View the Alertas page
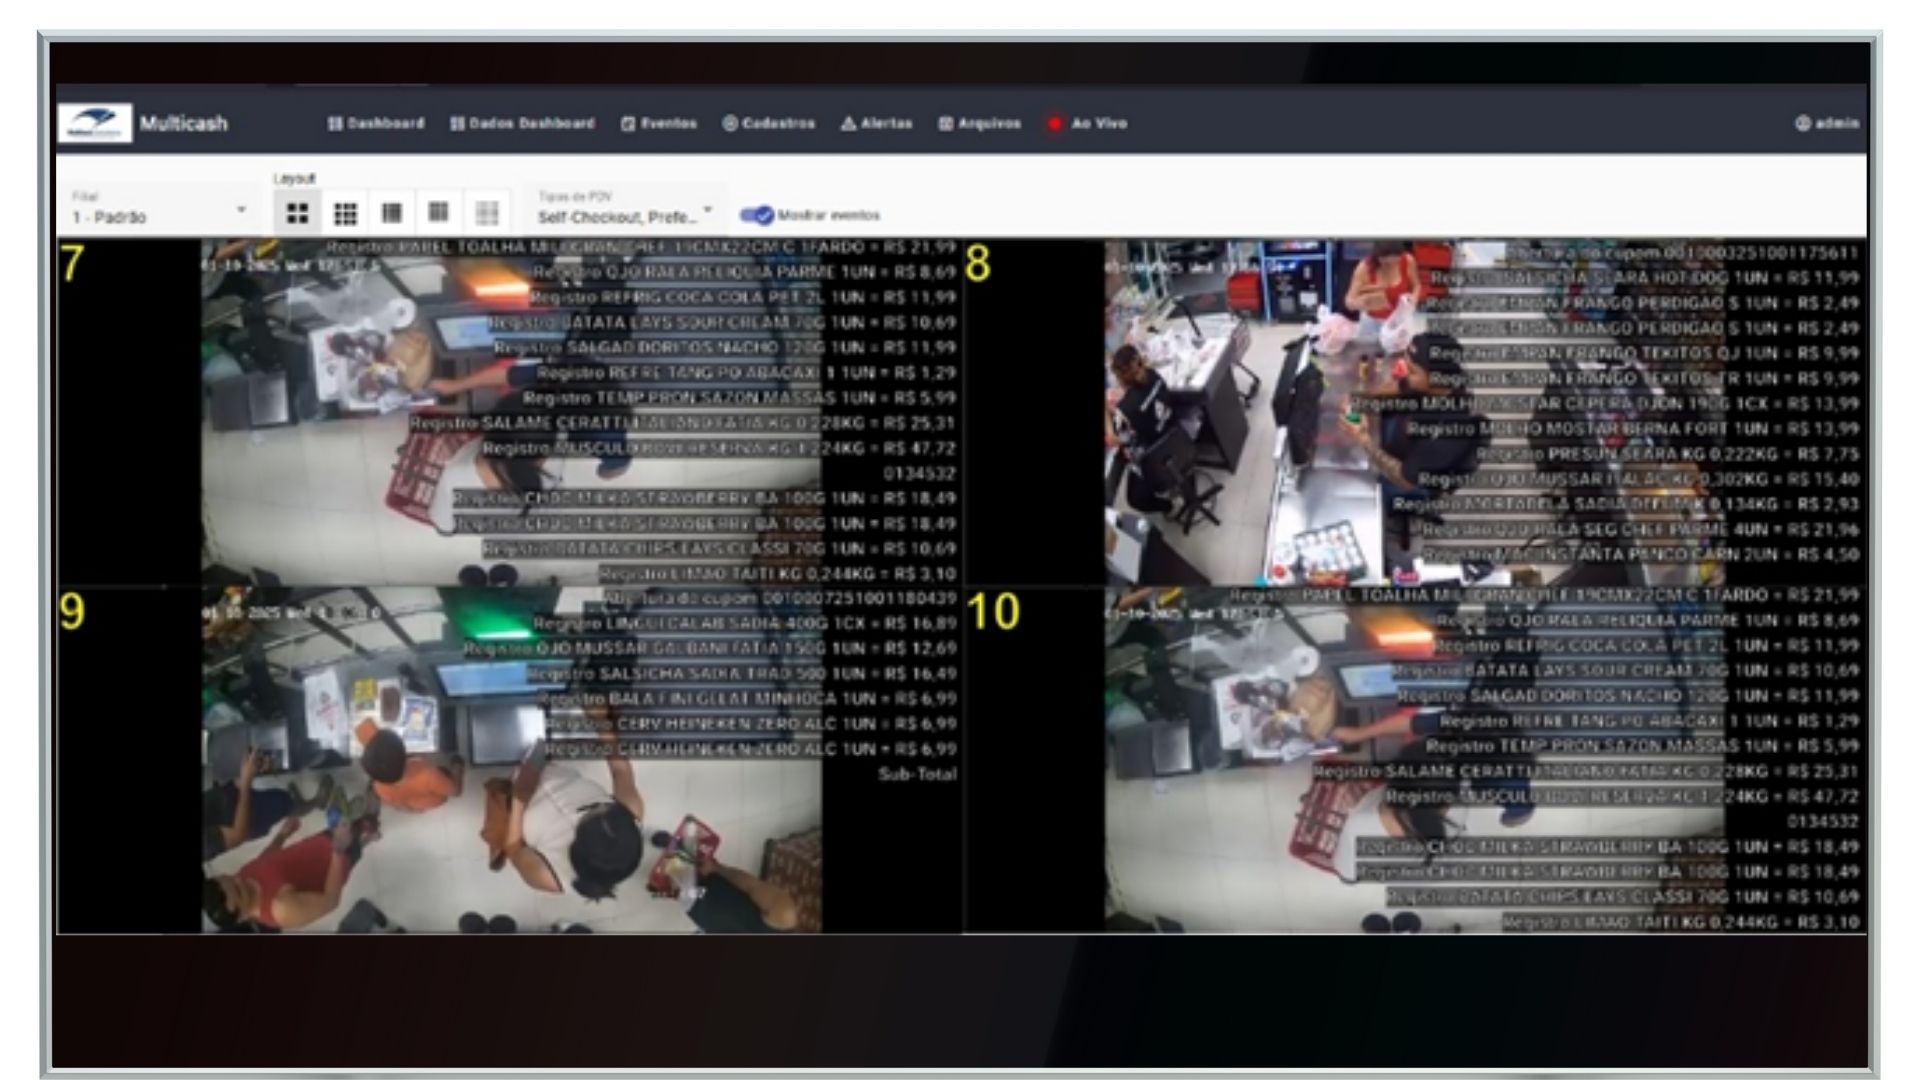 pos(877,123)
